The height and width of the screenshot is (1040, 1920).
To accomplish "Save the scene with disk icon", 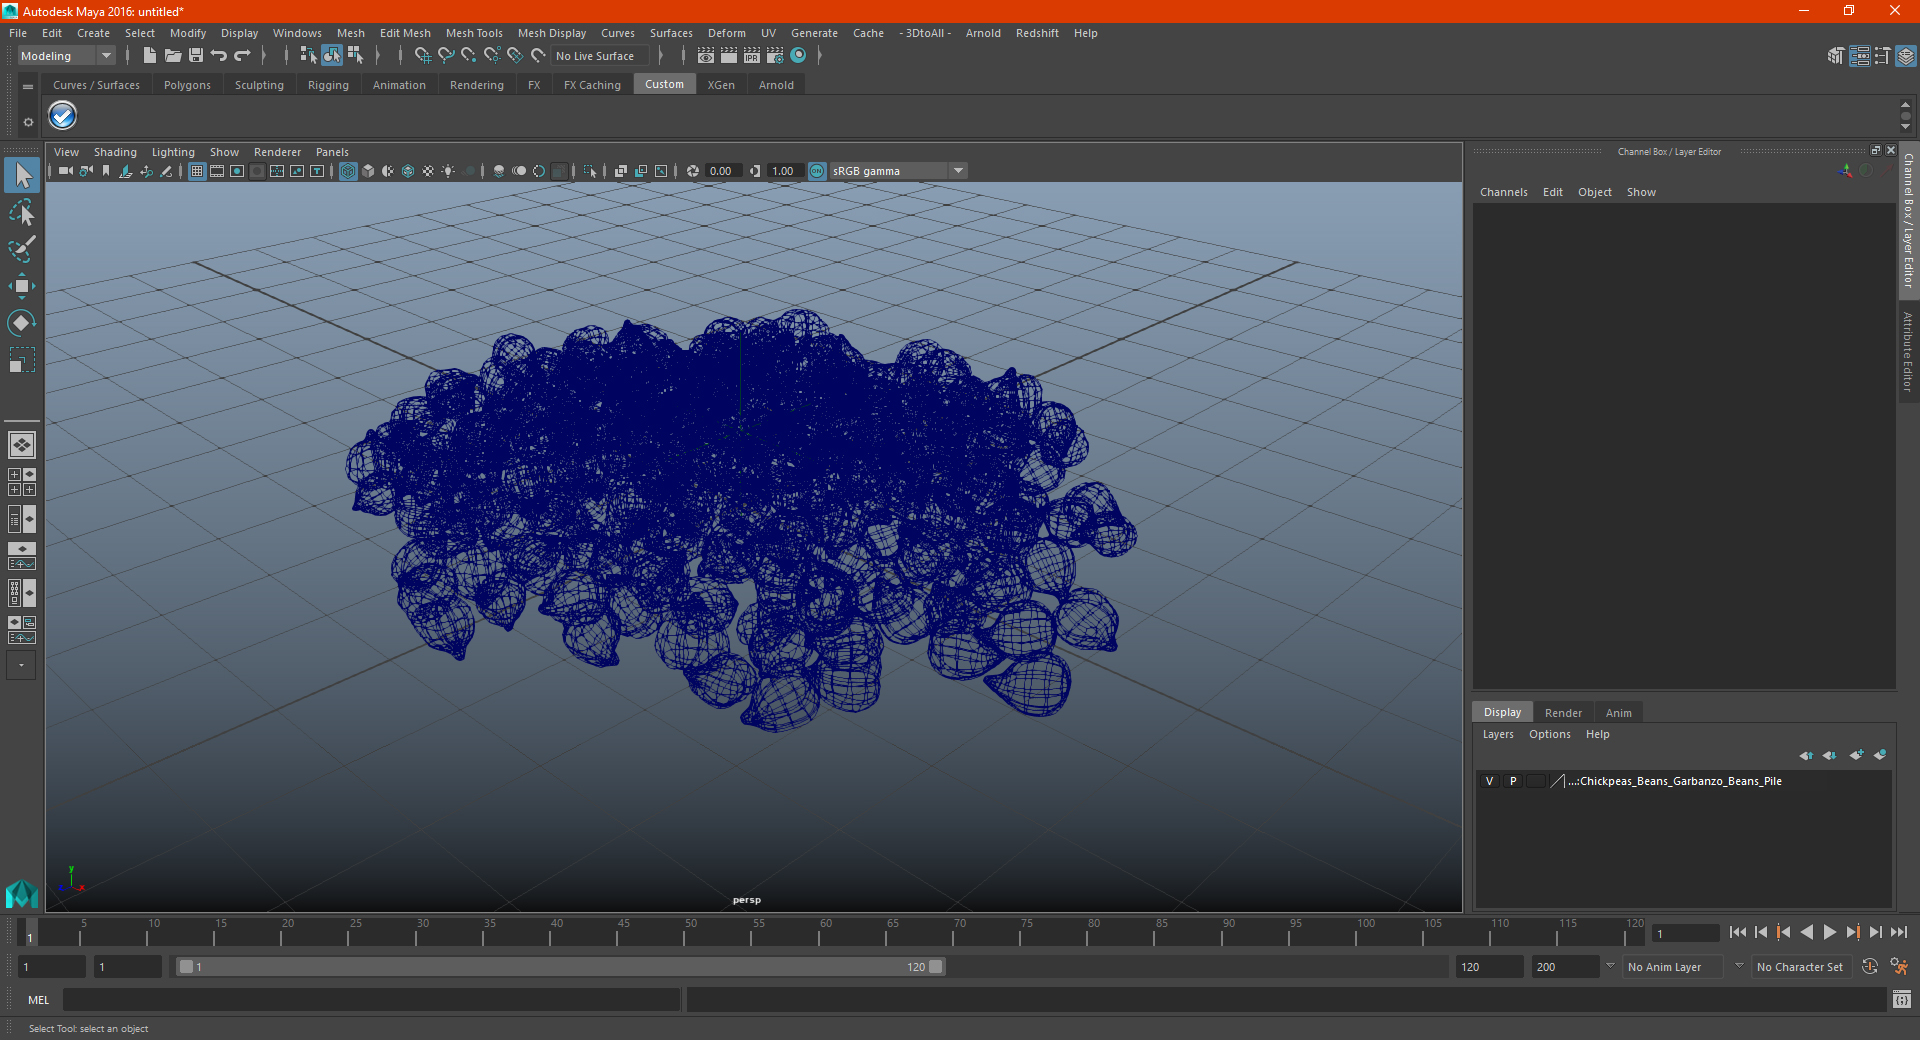I will click(196, 56).
